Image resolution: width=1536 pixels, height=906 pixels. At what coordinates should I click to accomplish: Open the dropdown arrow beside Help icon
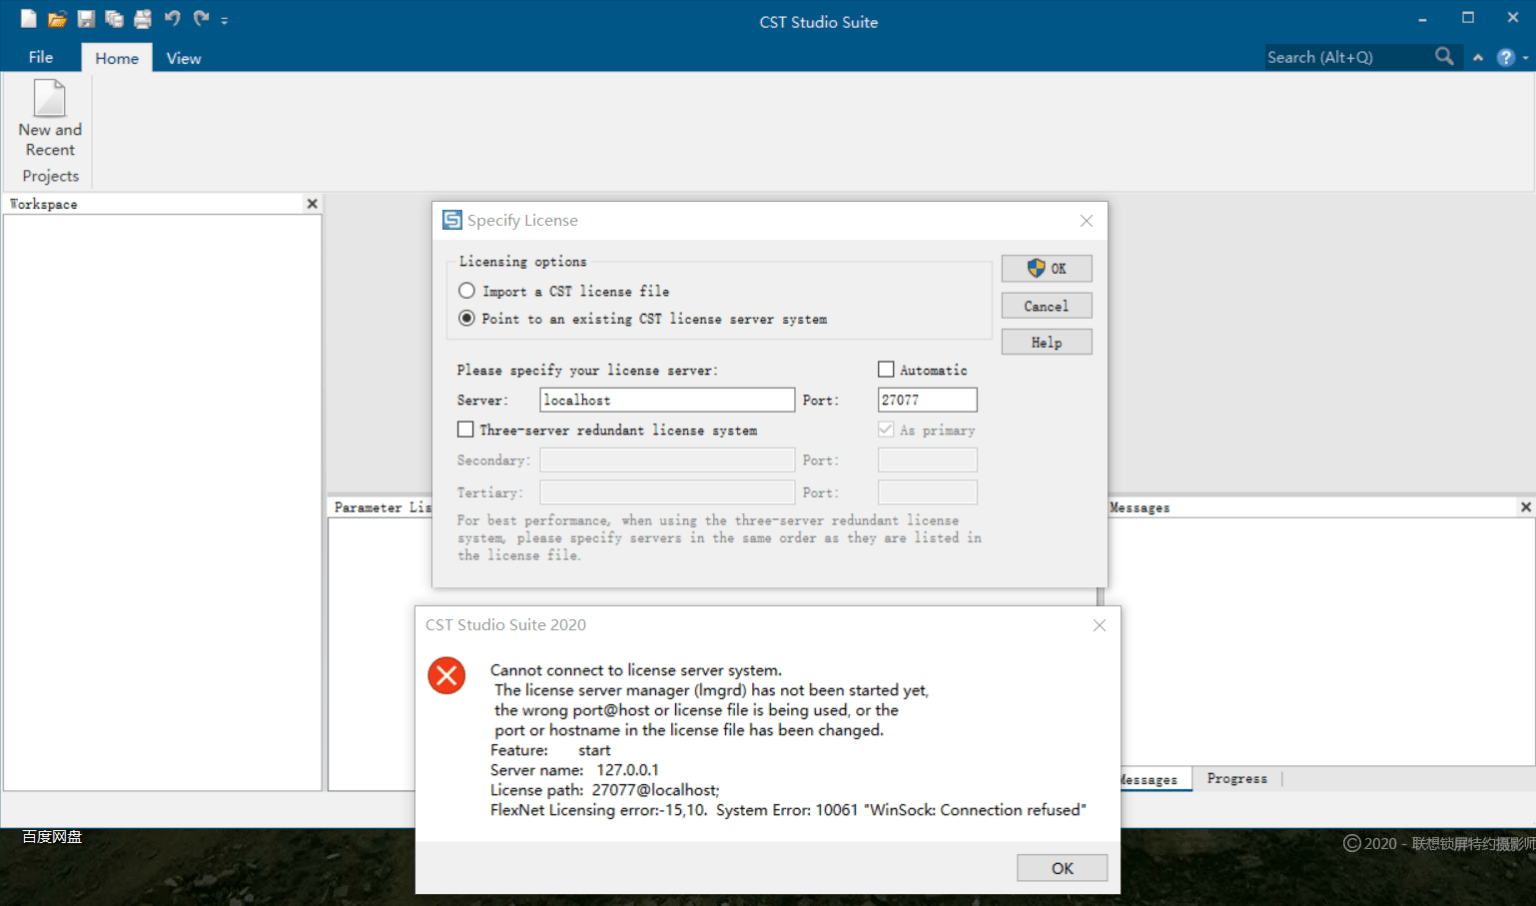click(1525, 58)
